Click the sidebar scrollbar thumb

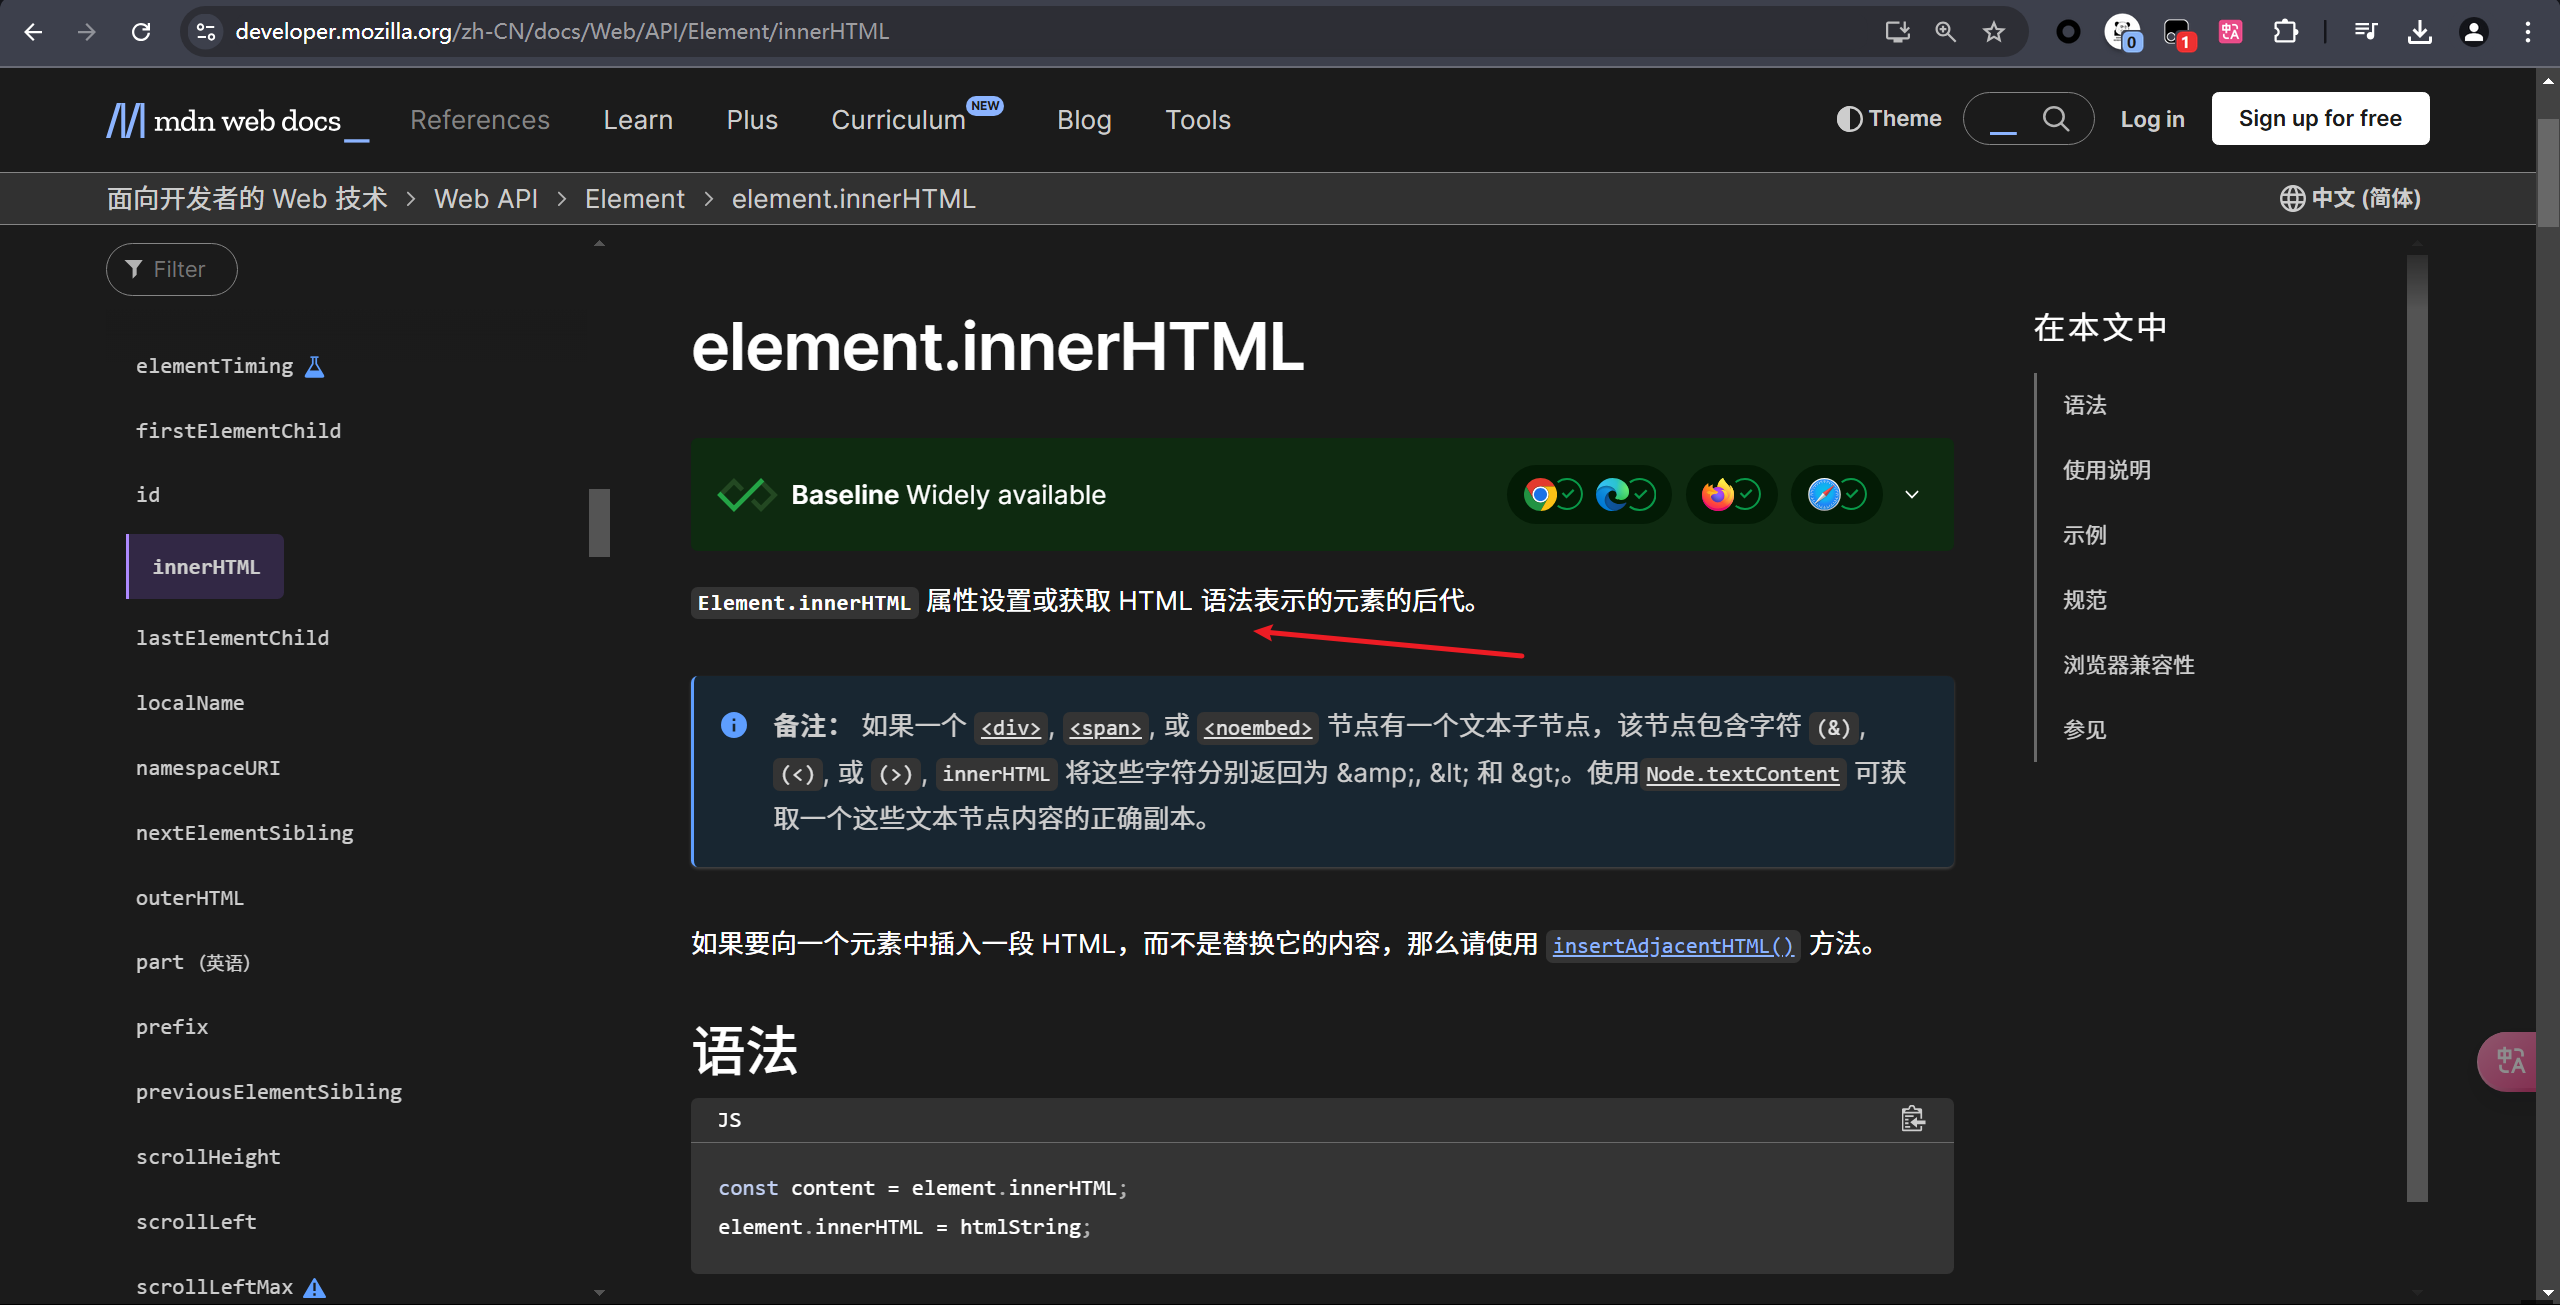click(599, 522)
